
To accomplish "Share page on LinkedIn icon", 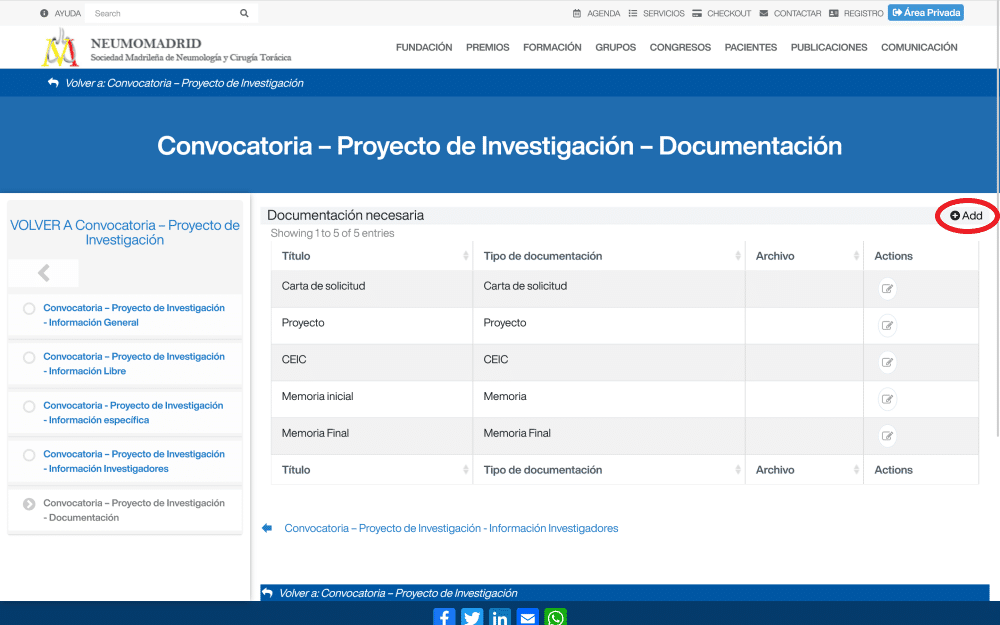I will [x=500, y=617].
